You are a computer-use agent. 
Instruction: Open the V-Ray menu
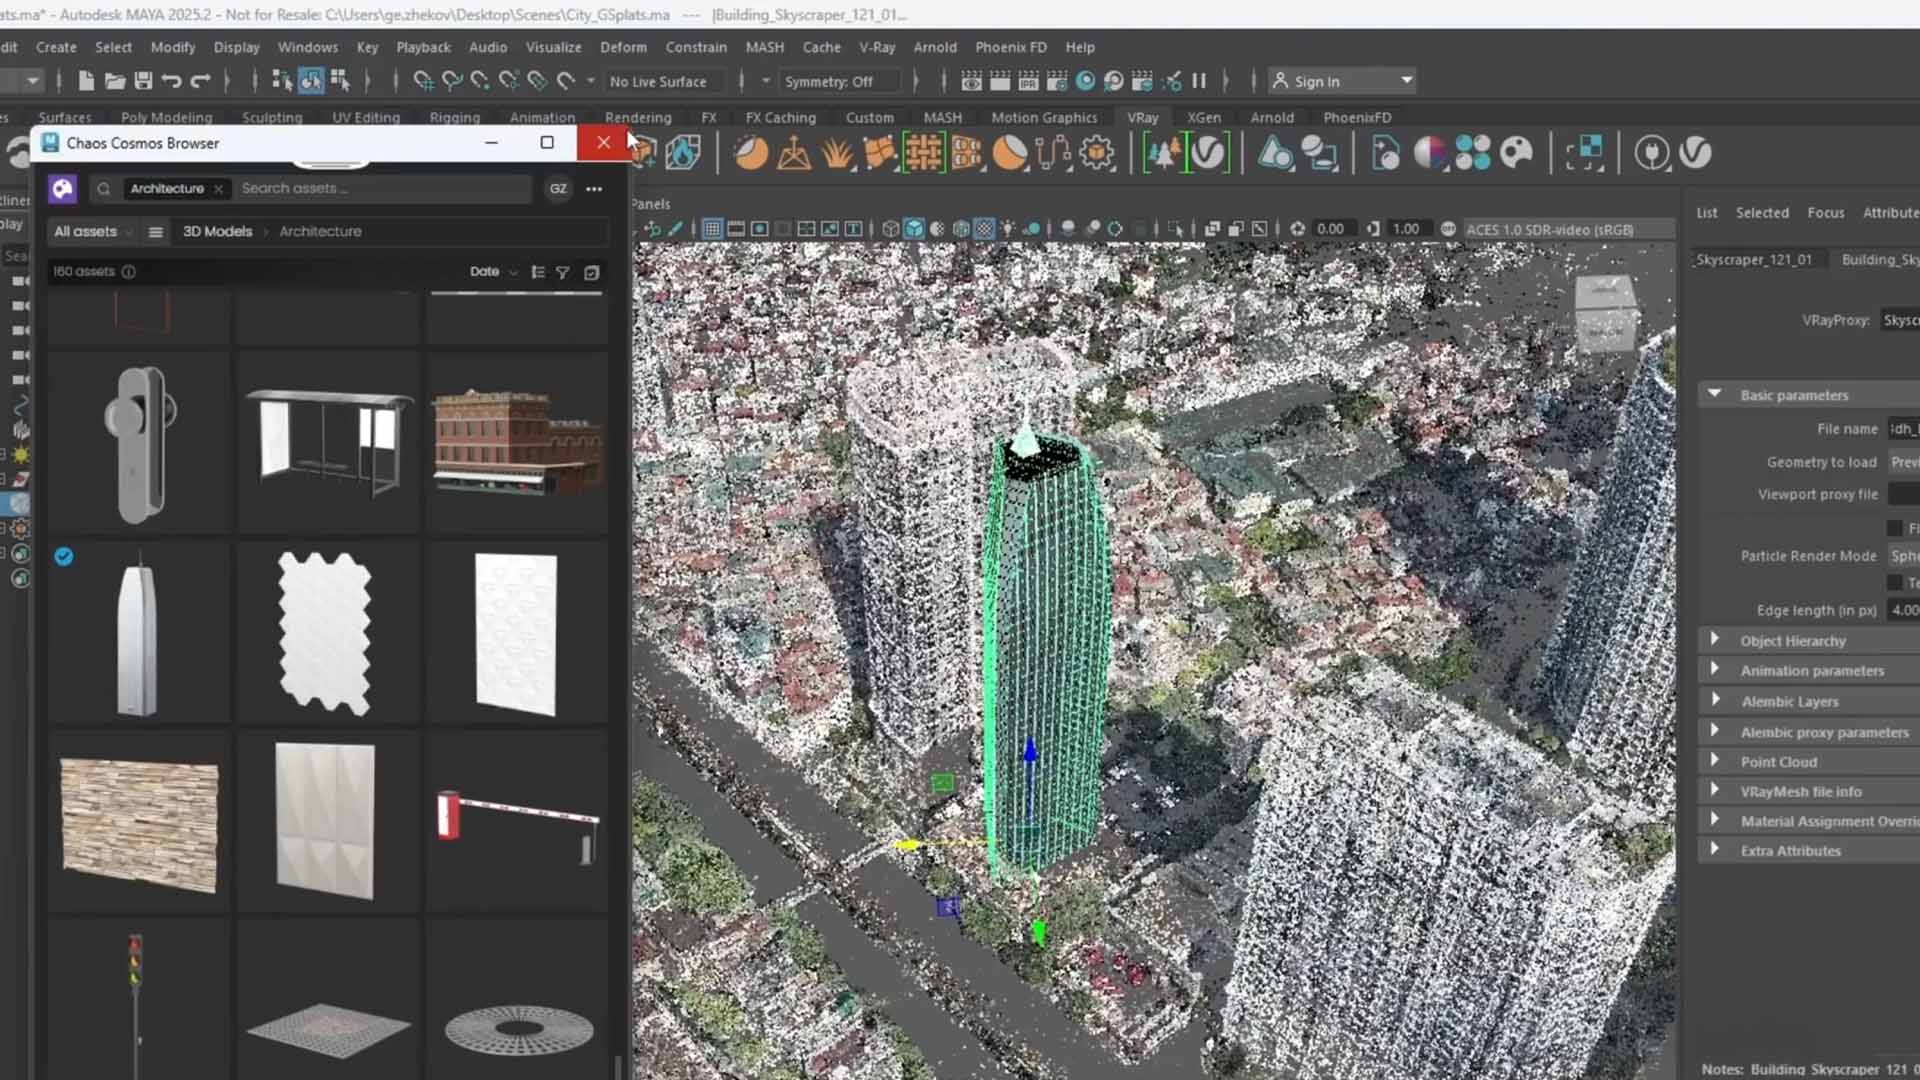tap(877, 47)
